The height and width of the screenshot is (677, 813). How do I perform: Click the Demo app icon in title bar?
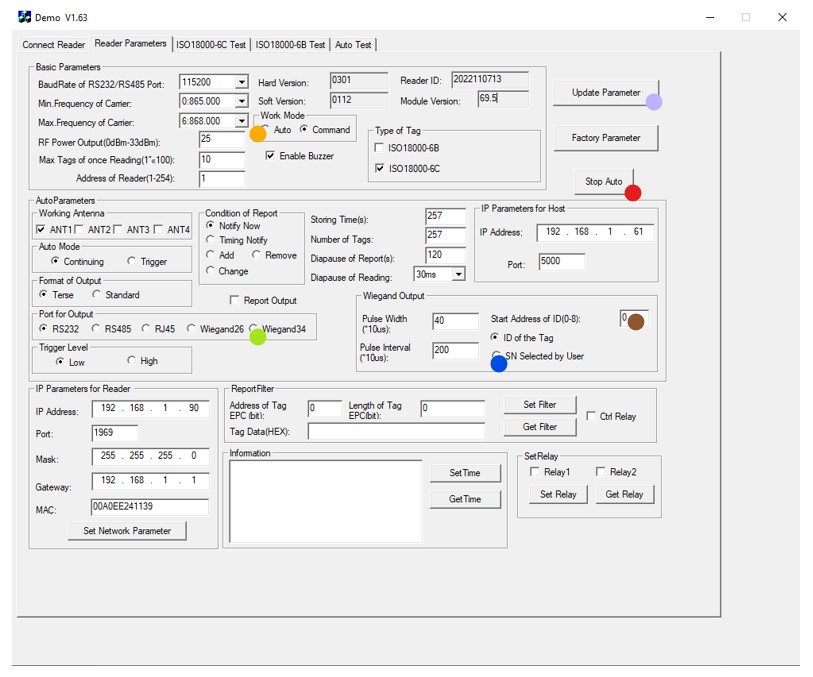pyautogui.click(x=24, y=17)
